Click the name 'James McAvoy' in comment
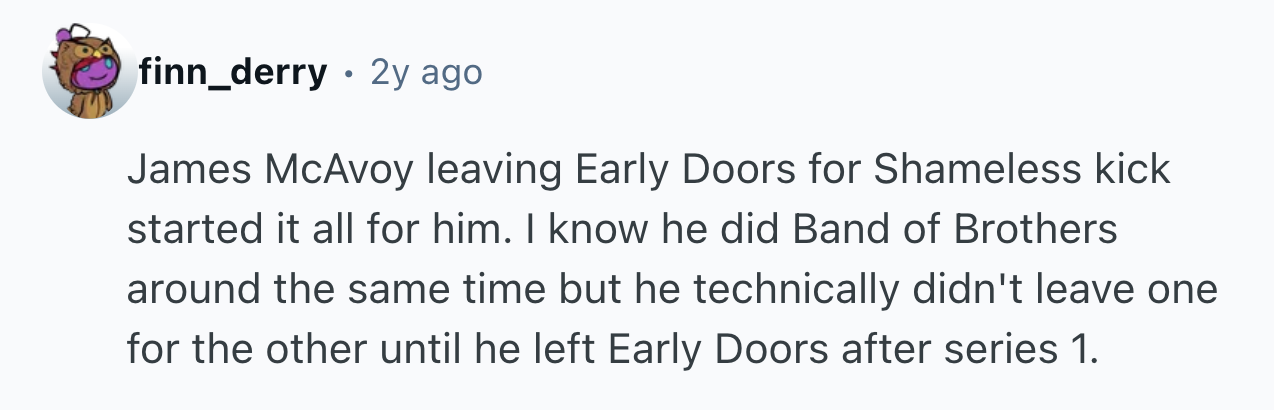Screen dimensions: 1274x410 point(270,170)
